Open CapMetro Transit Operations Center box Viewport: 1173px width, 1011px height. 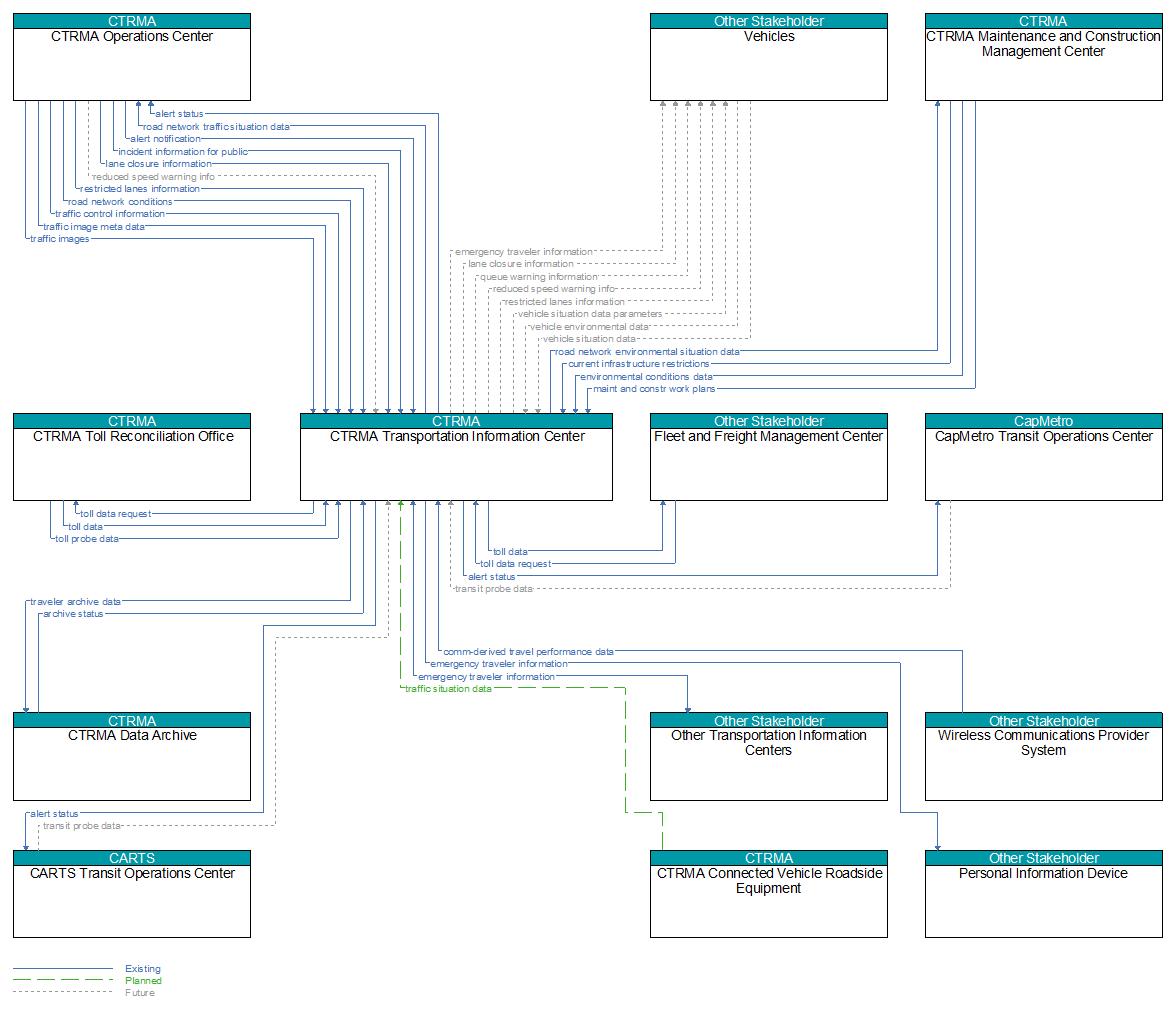click(x=1044, y=456)
